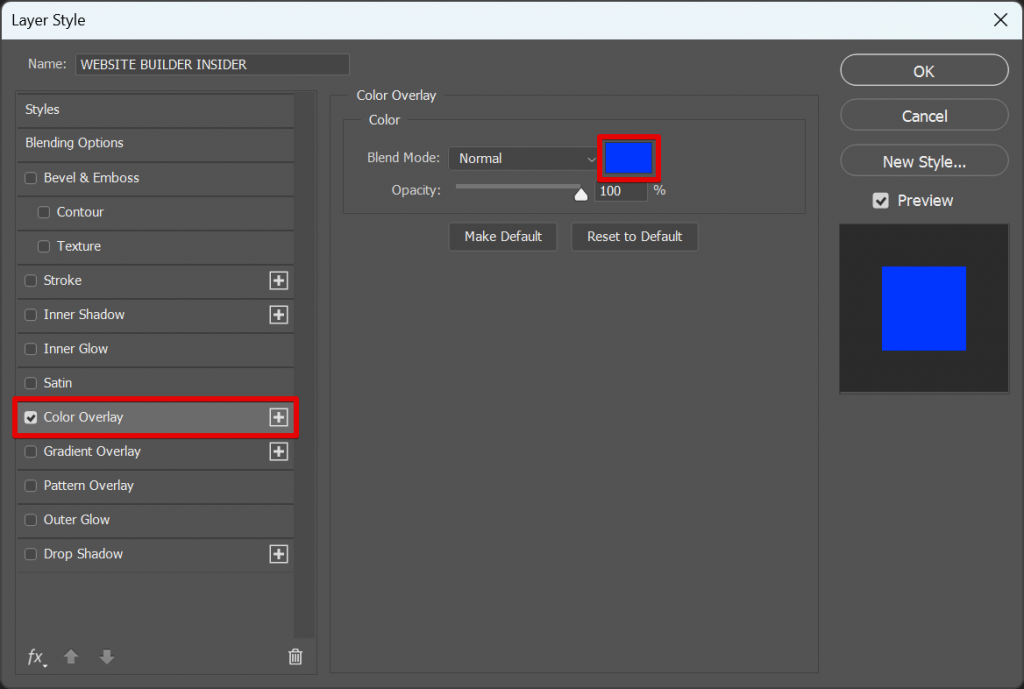
Task: Click the layer style Name field
Action: [x=212, y=64]
